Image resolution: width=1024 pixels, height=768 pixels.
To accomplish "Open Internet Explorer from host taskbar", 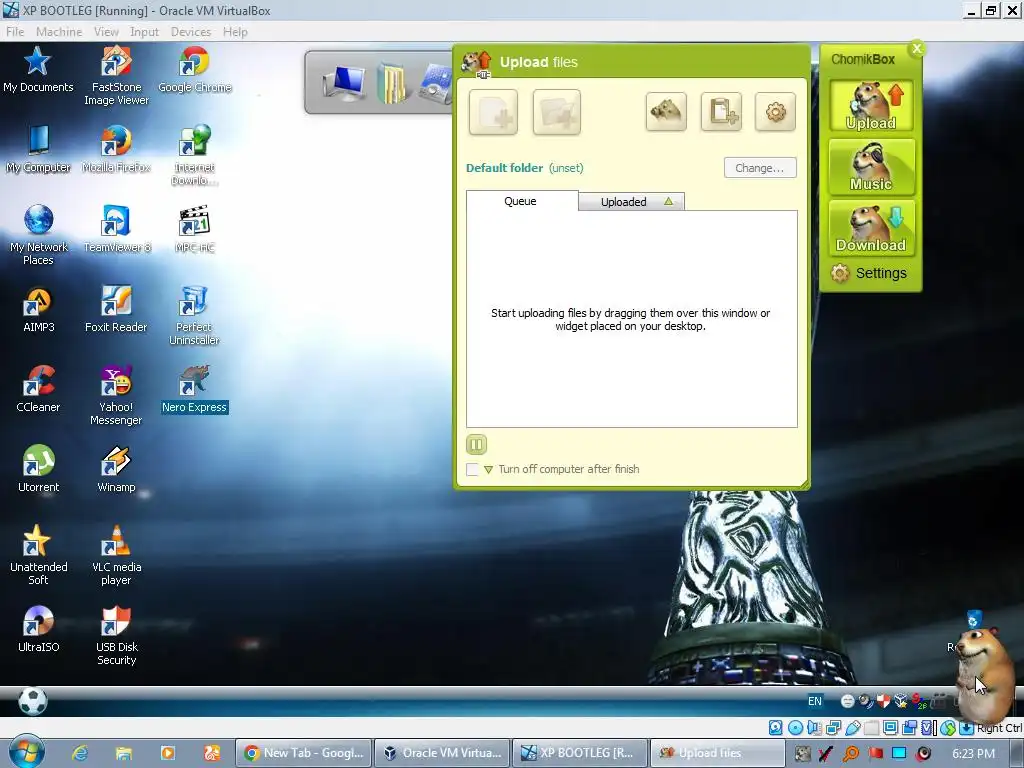I will pyautogui.click(x=80, y=753).
